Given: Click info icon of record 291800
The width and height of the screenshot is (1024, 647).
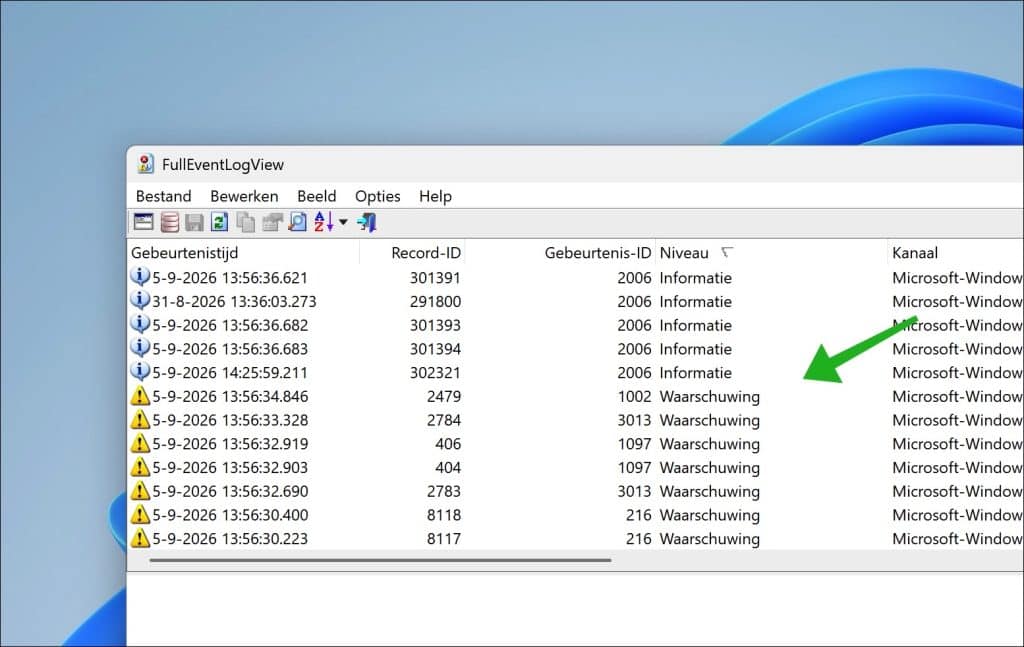Looking at the screenshot, I should (x=140, y=301).
